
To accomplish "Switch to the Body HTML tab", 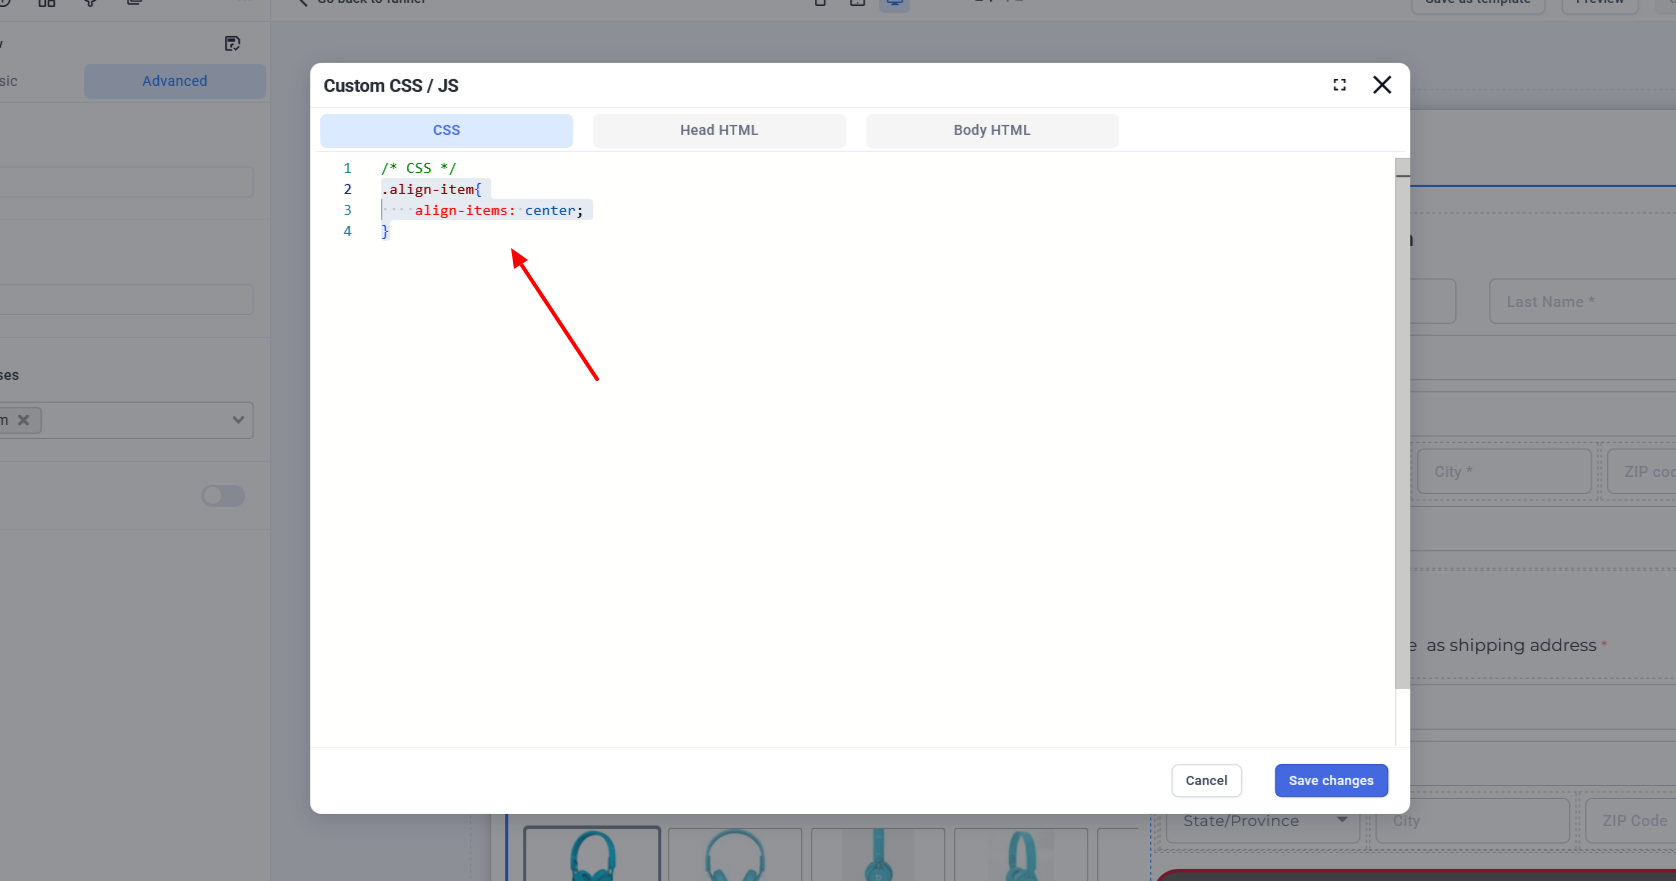I will [x=991, y=130].
